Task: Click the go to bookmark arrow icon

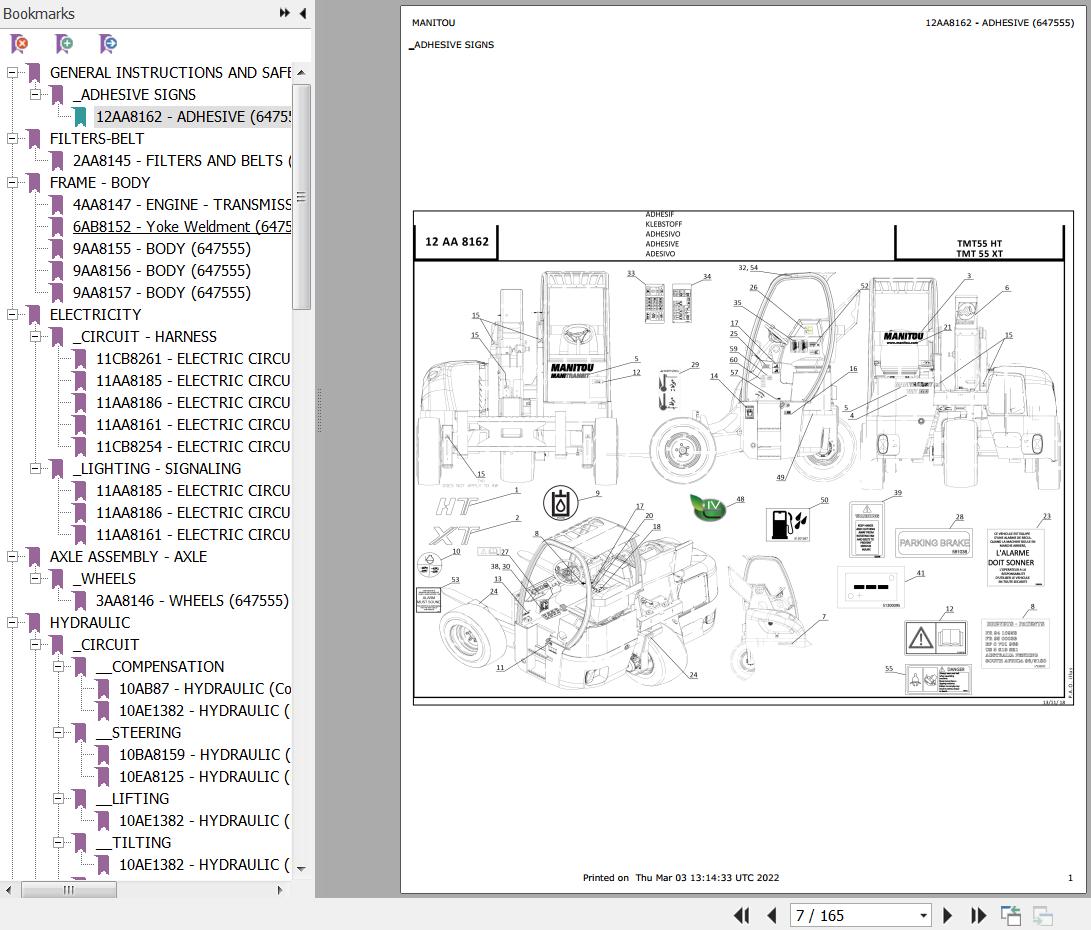Action: [x=108, y=44]
